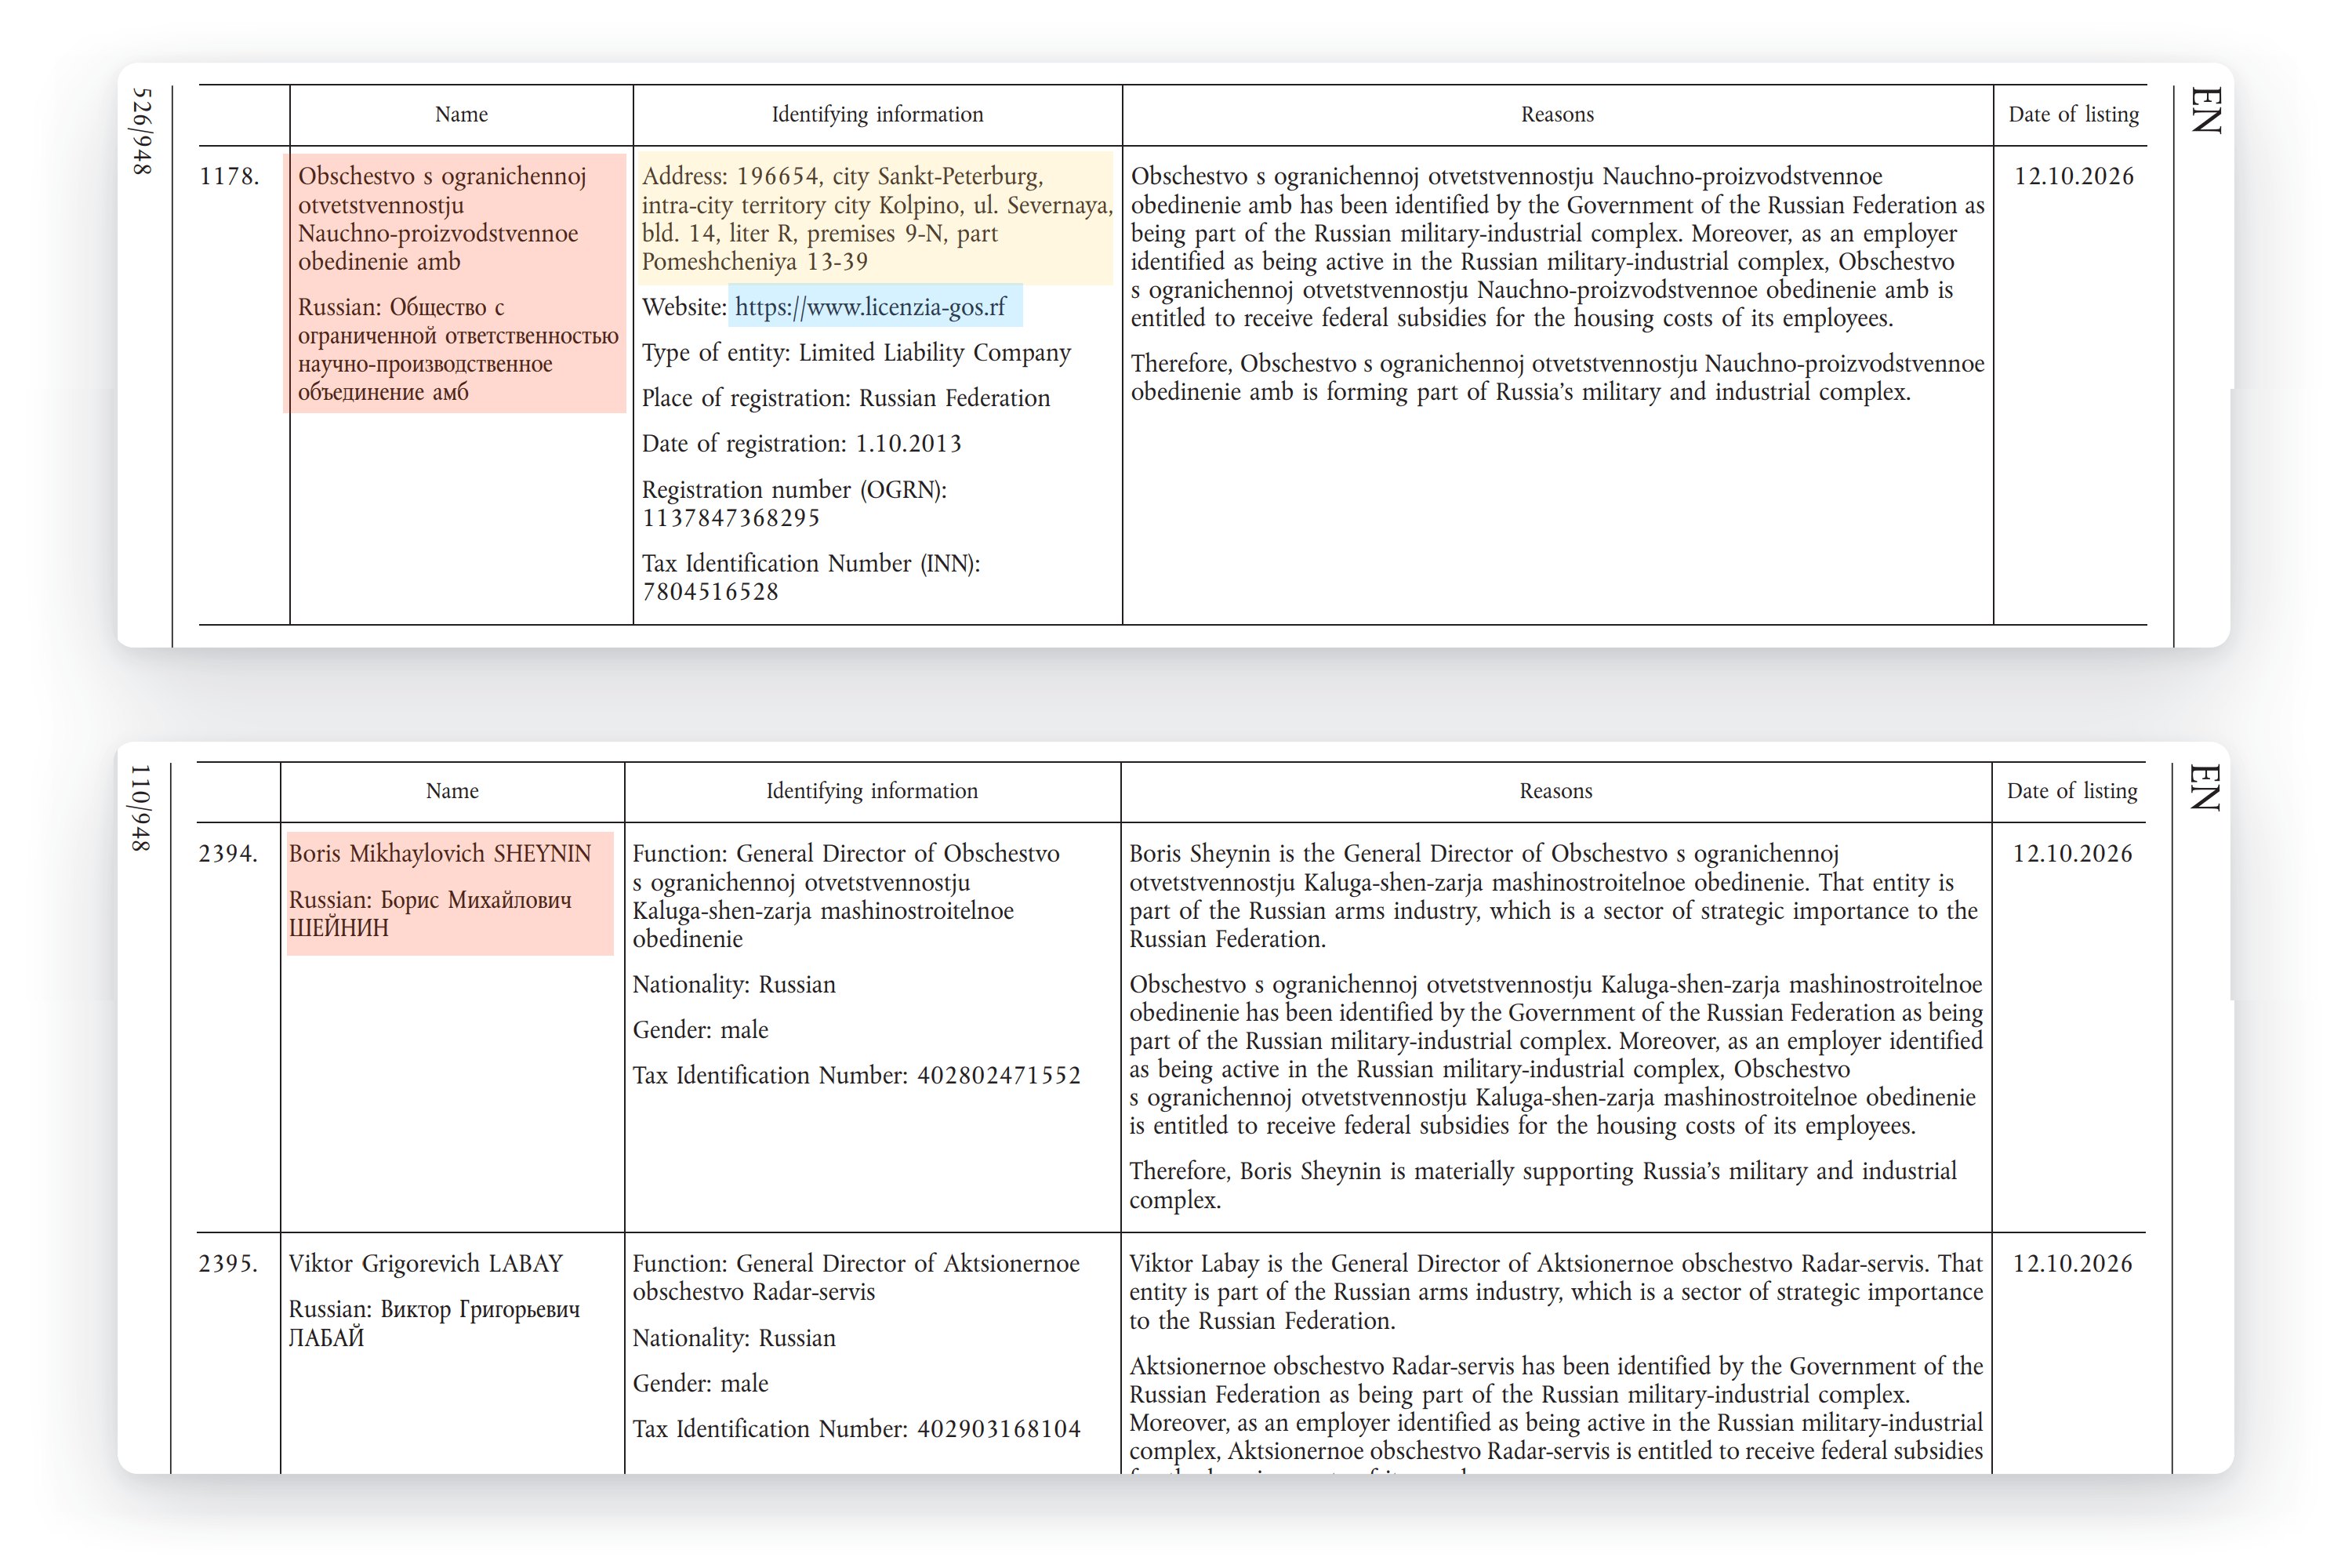Click the page number 110/948 label
The image size is (2352, 1568).
(141, 808)
